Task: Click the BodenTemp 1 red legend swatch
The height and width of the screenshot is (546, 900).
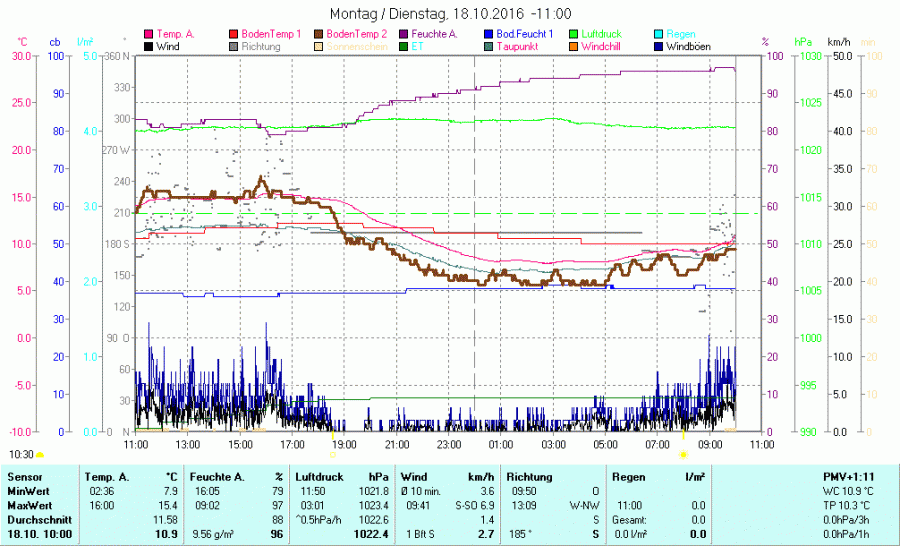Action: coord(235,34)
